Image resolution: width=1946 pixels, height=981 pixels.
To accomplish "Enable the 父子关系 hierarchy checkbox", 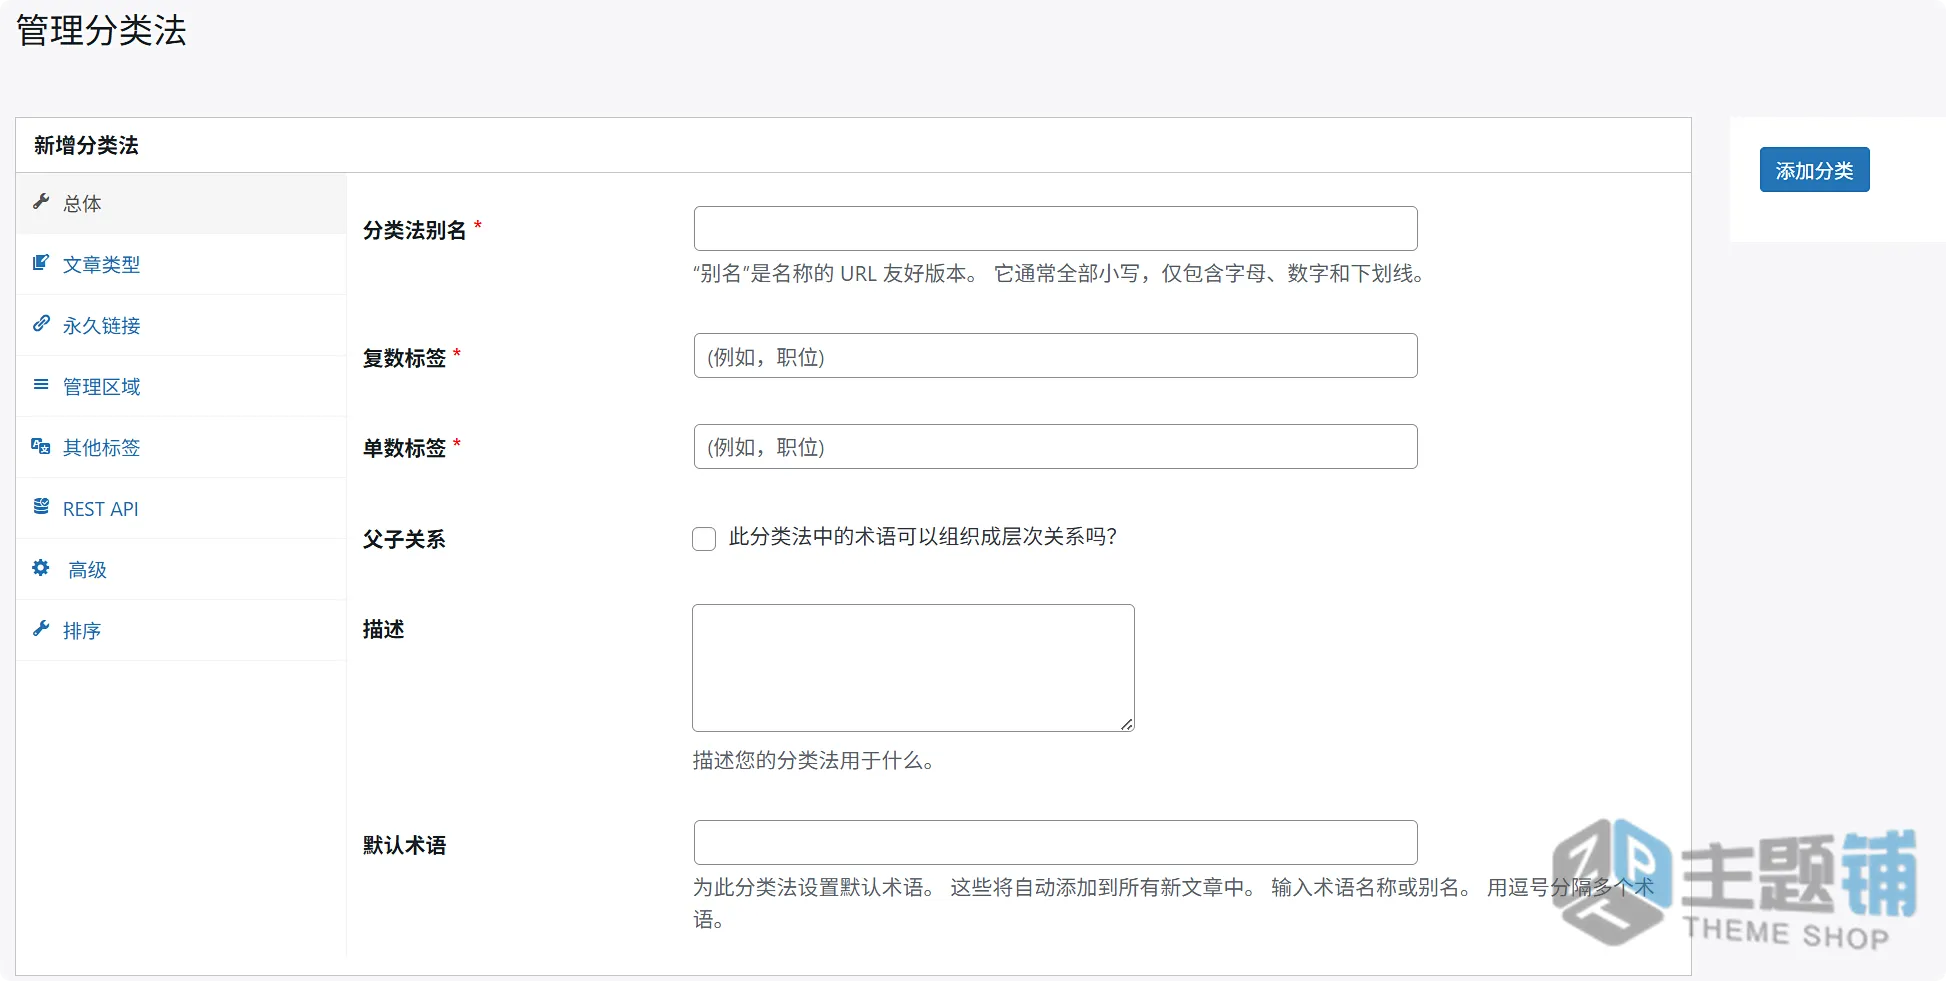I will click(704, 539).
